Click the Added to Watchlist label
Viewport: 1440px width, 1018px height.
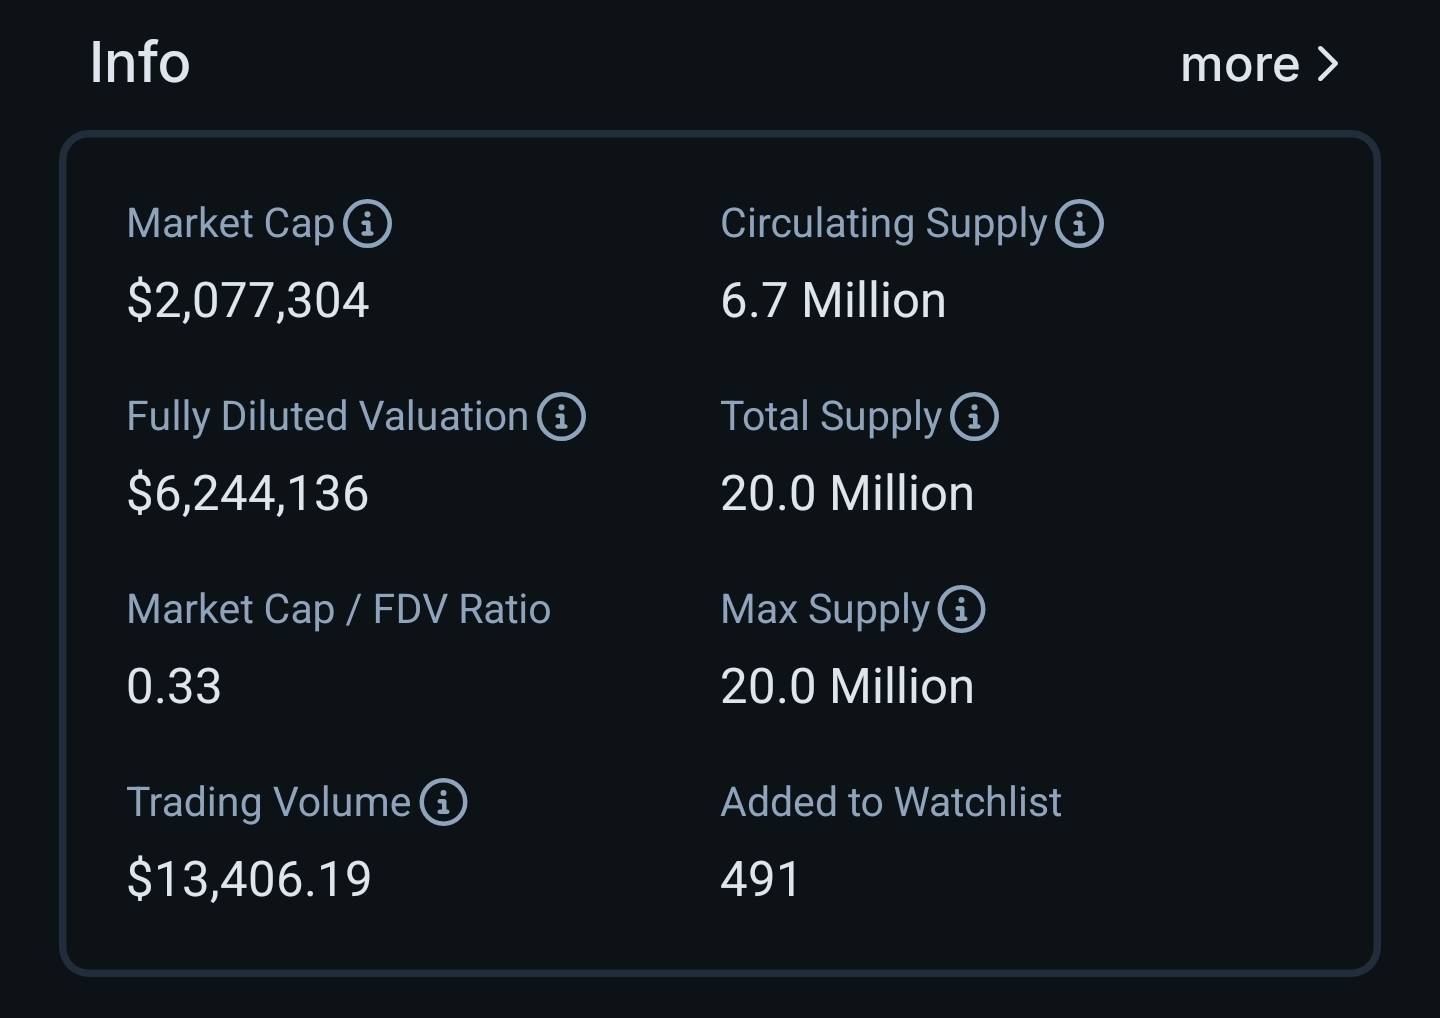890,802
